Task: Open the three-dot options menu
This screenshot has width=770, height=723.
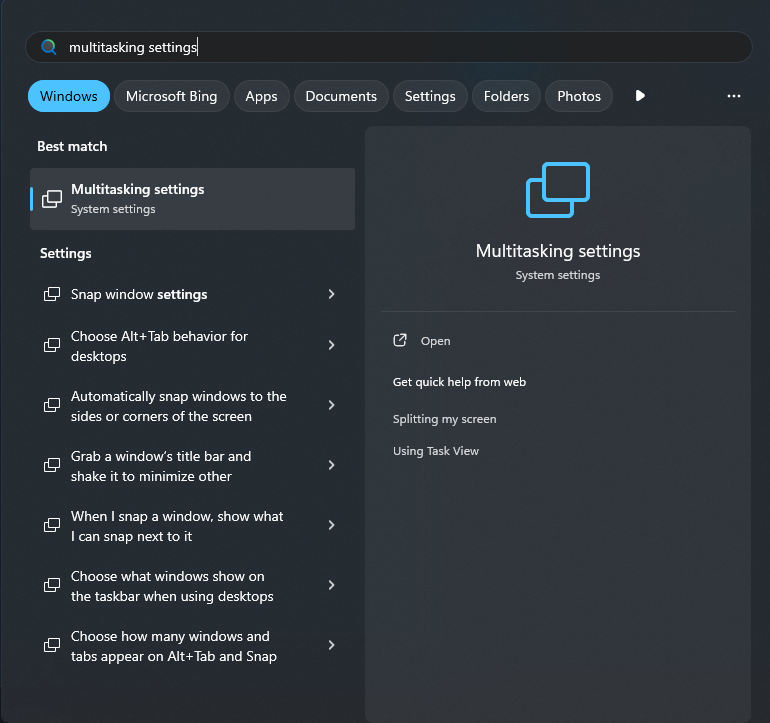Action: (734, 96)
